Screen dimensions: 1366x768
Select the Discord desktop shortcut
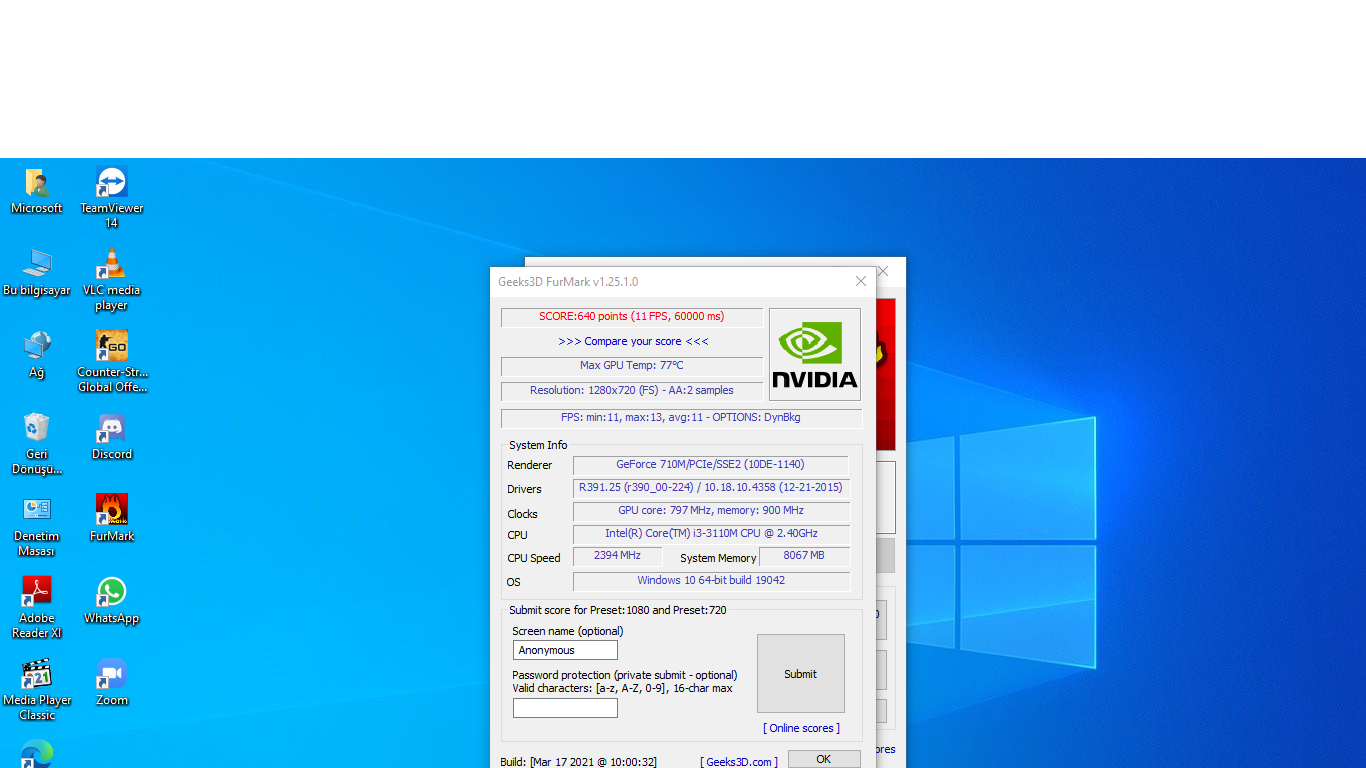[x=112, y=437]
